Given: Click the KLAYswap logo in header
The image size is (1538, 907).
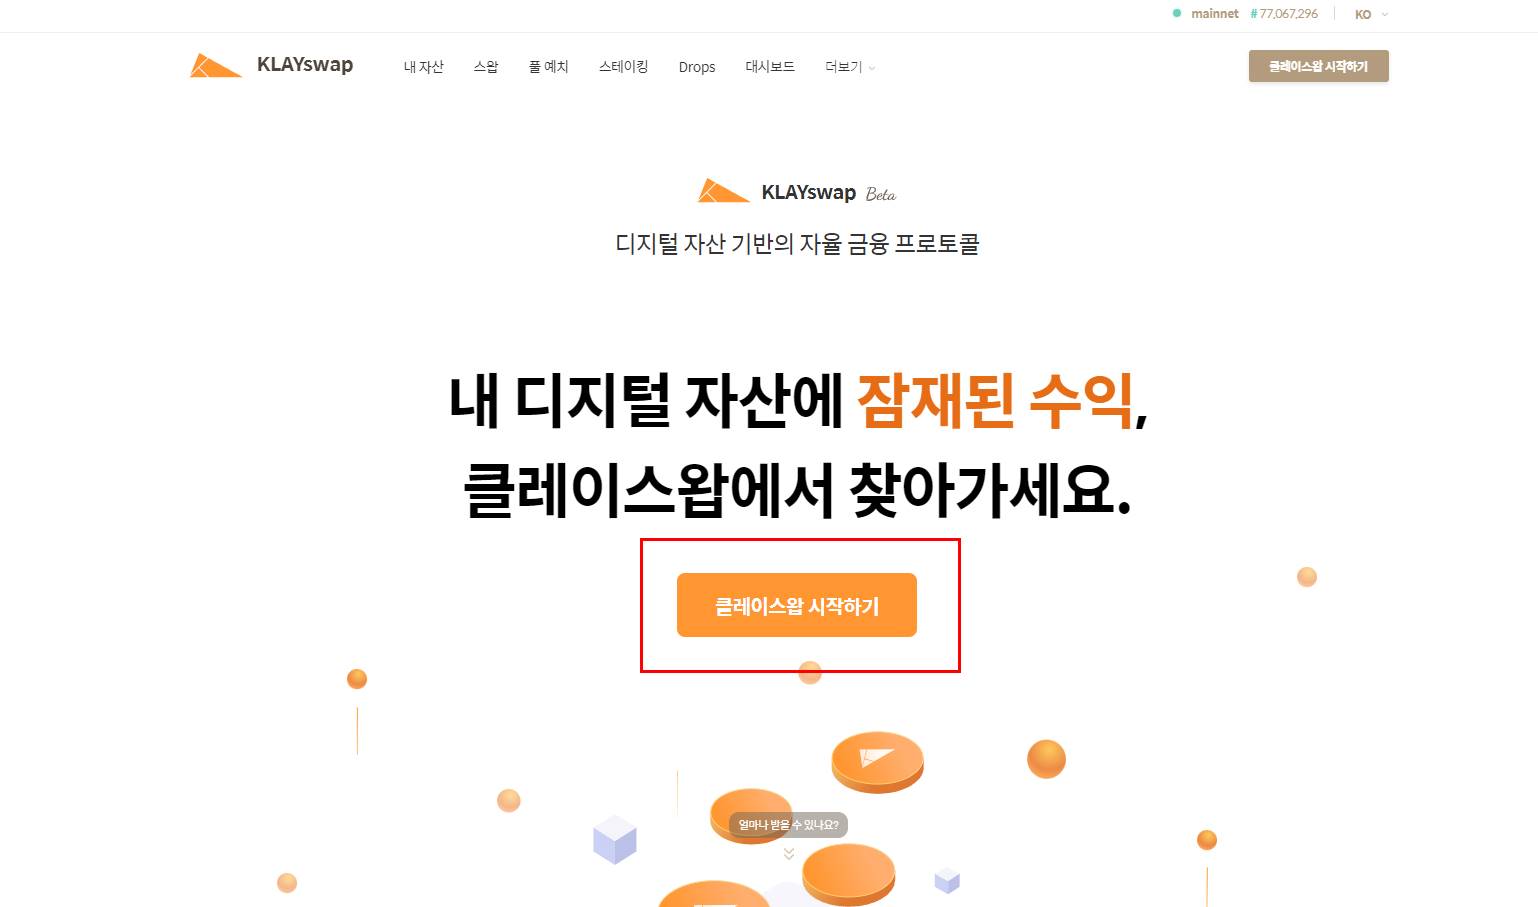Looking at the screenshot, I should point(271,65).
